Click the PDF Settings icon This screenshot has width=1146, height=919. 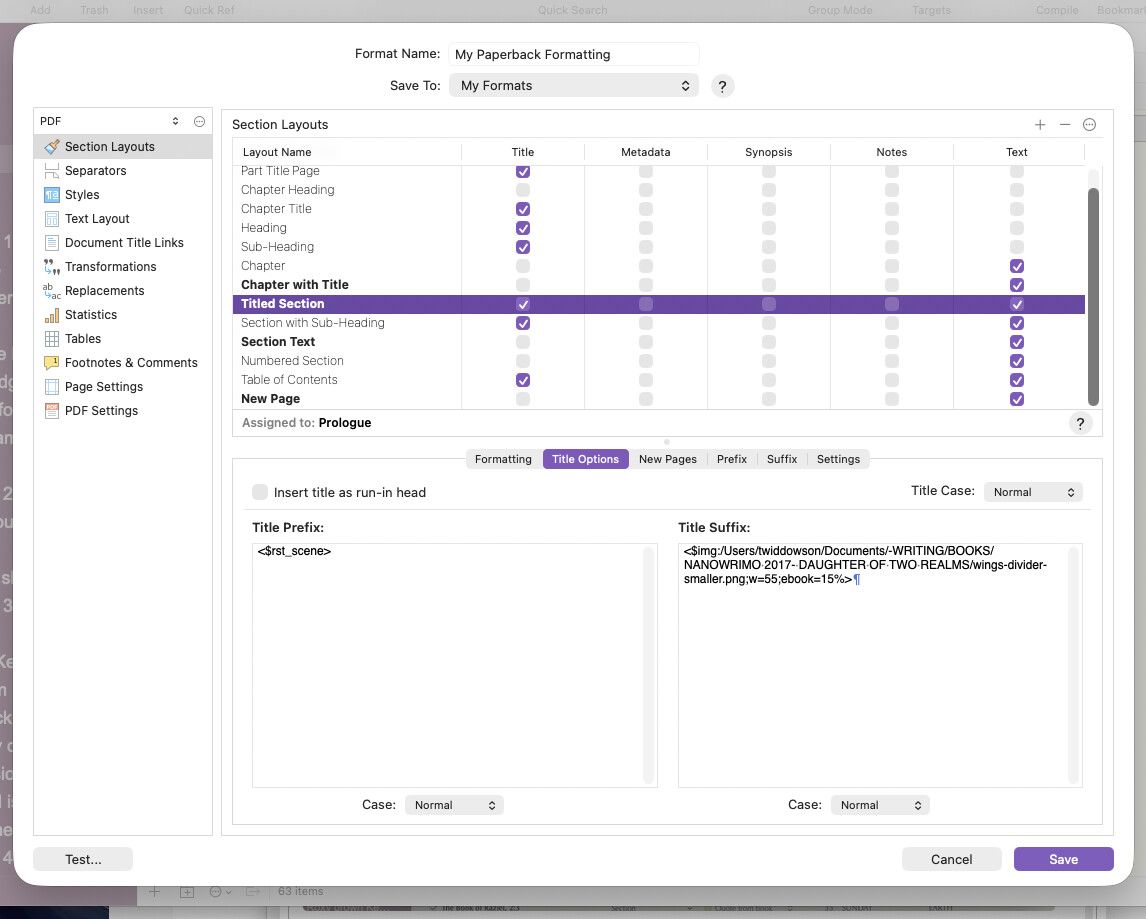point(52,411)
